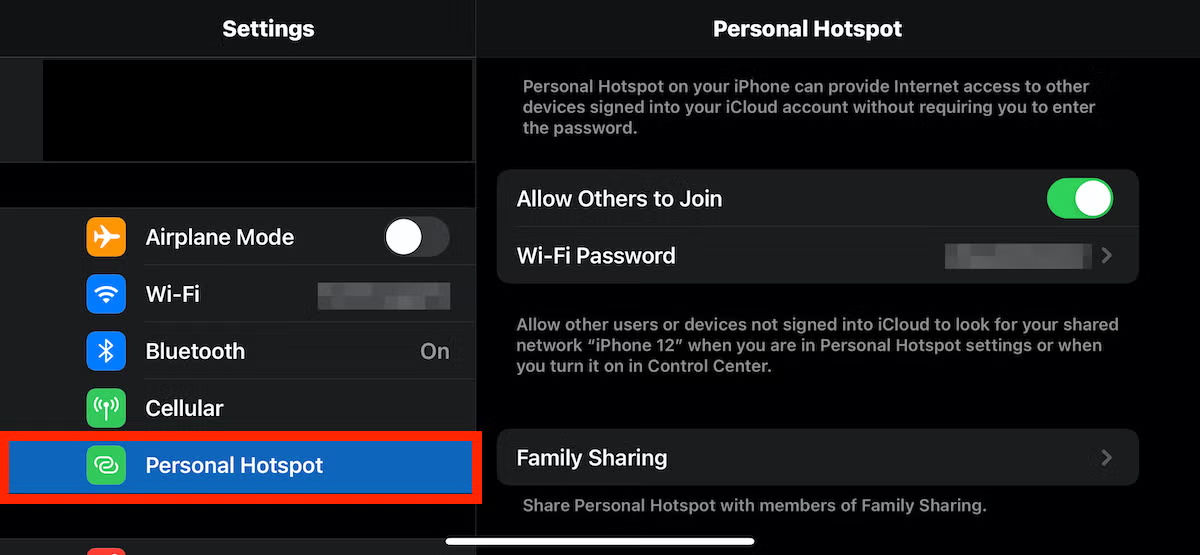Open the Cellular settings label
1200x555 pixels.
coord(184,408)
